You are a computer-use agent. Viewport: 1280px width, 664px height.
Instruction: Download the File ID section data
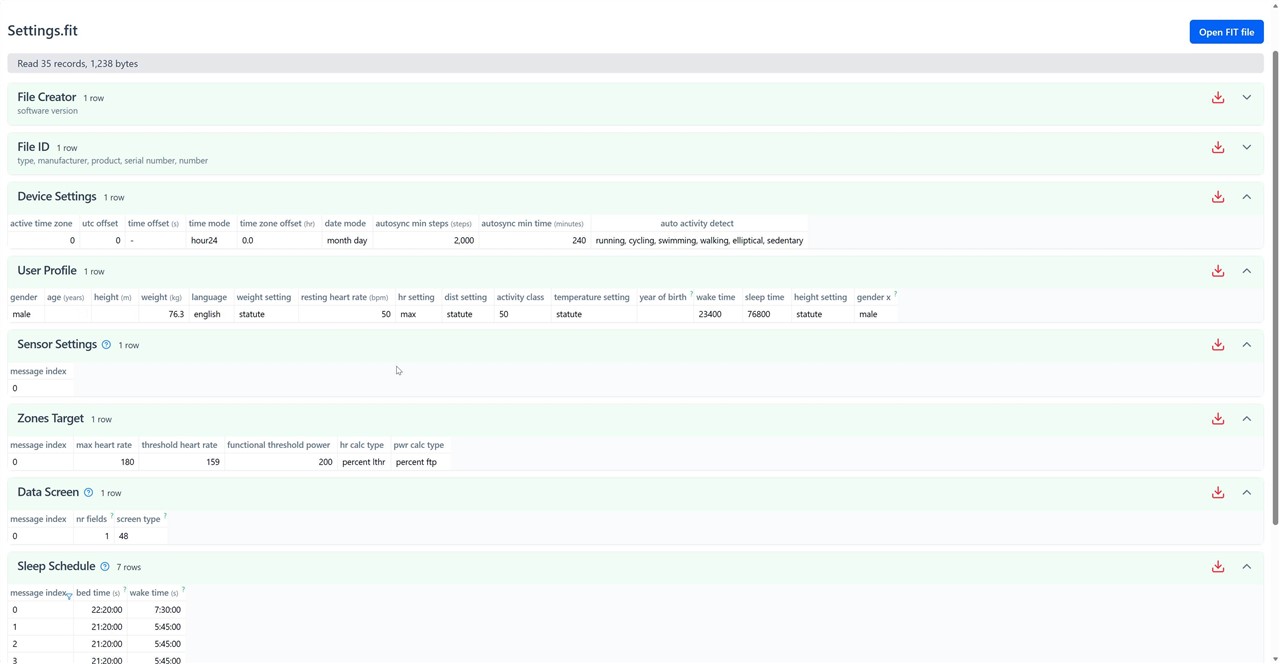[1217, 148]
